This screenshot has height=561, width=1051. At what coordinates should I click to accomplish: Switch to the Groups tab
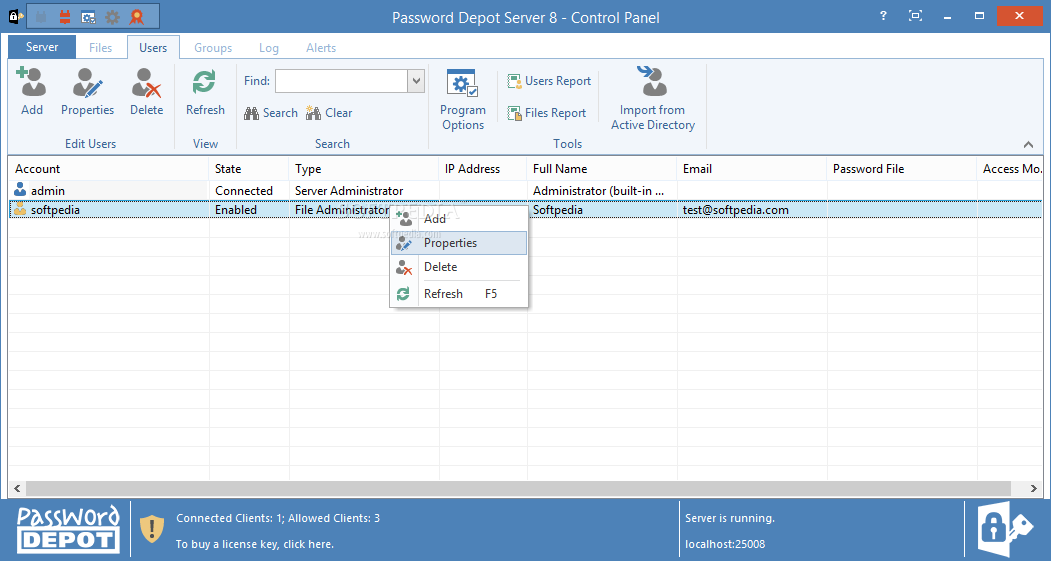tap(213, 48)
